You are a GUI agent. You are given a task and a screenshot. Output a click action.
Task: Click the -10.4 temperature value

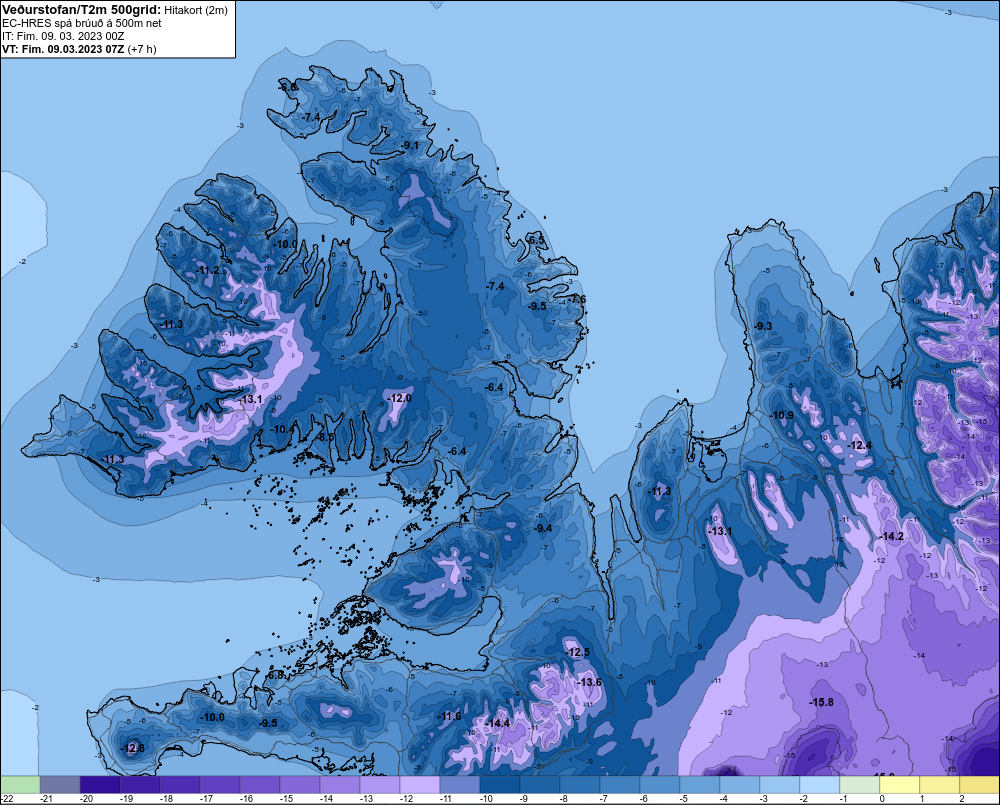click(283, 429)
